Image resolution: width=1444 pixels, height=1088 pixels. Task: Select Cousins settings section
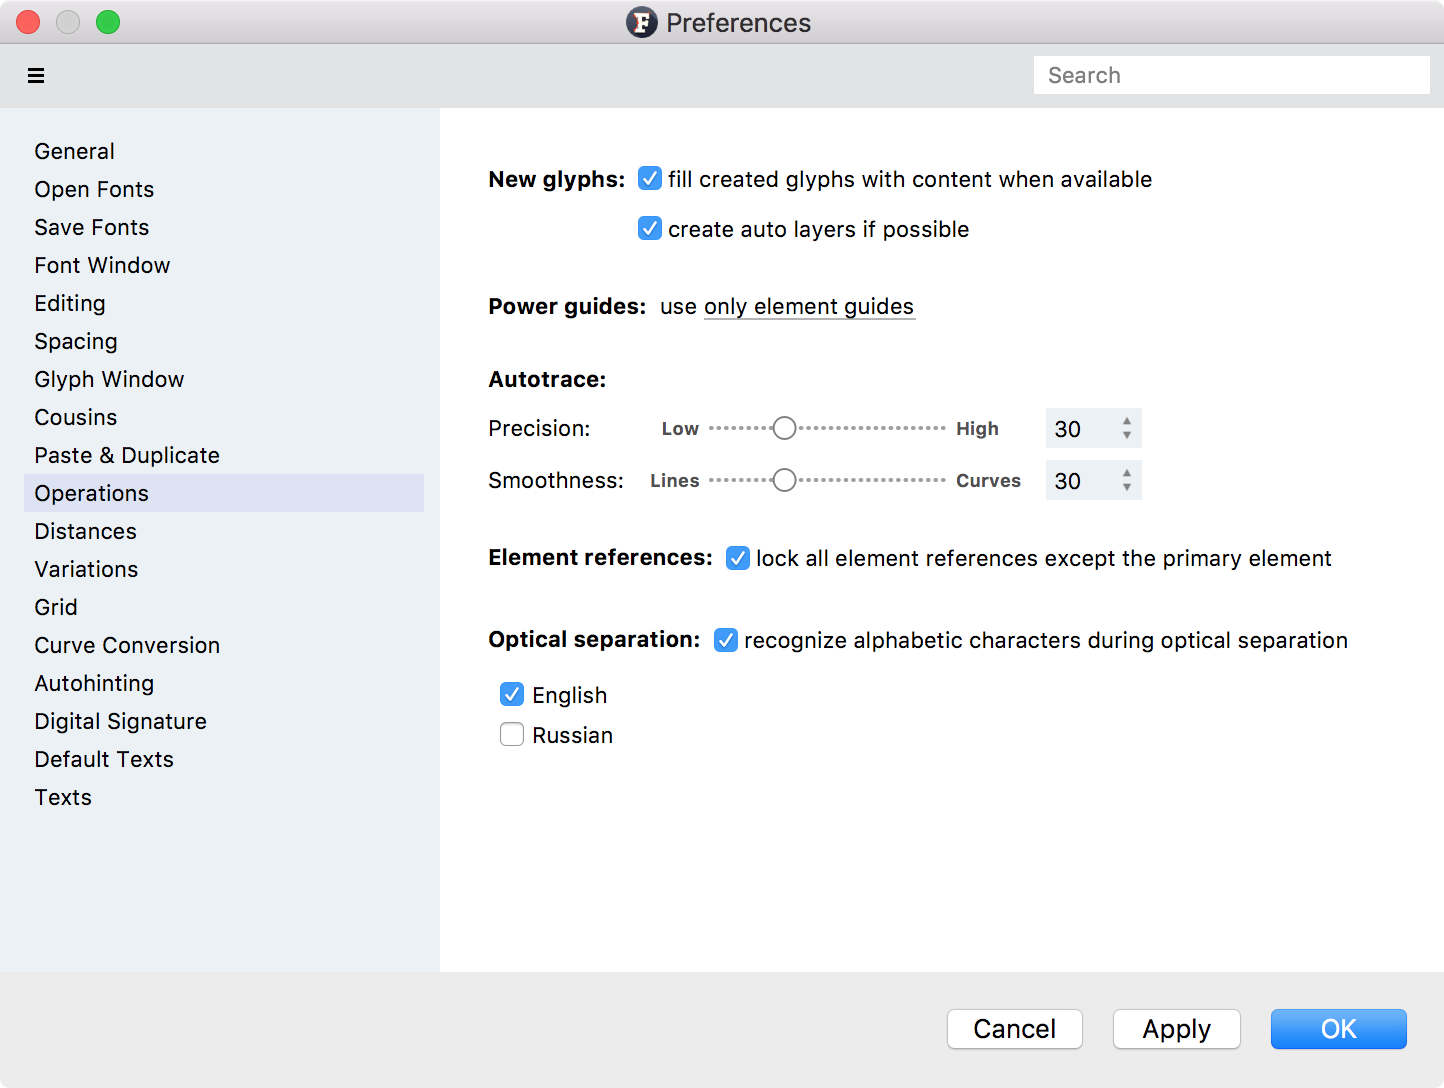point(224,417)
